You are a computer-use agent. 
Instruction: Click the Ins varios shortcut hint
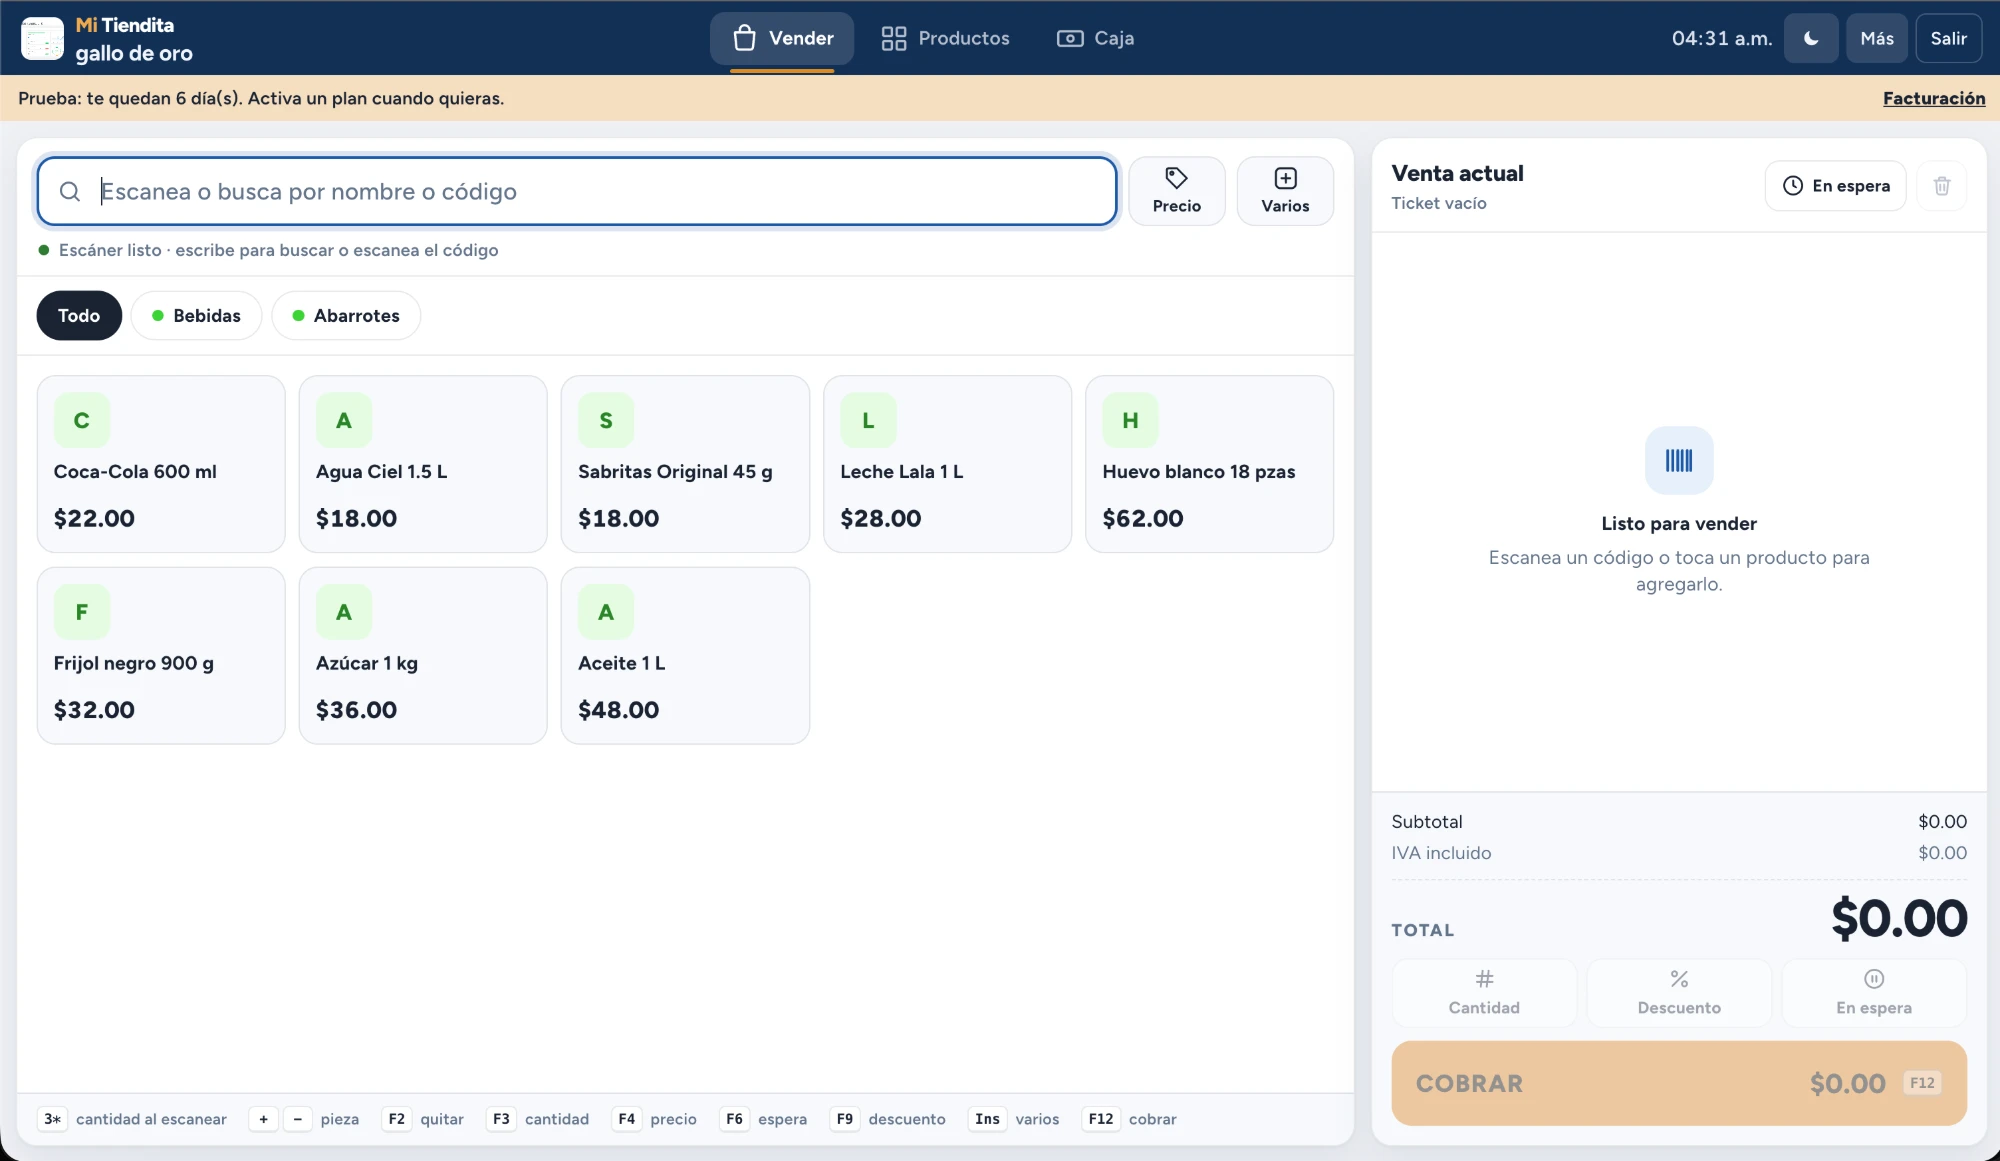(1015, 1119)
